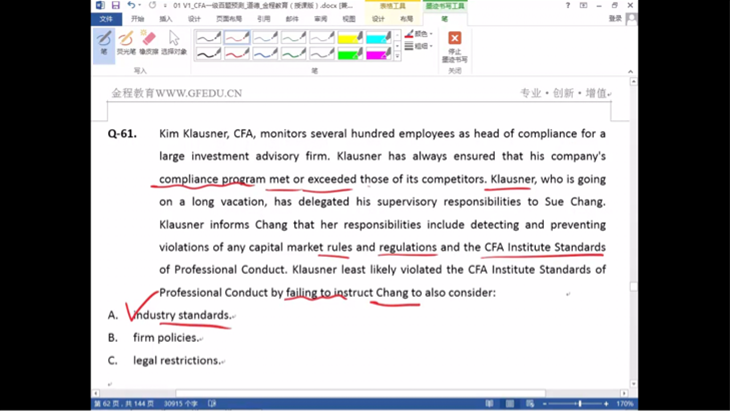The width and height of the screenshot is (730, 411).
Task: Switch to the View (视图) tab
Action: (x=349, y=19)
